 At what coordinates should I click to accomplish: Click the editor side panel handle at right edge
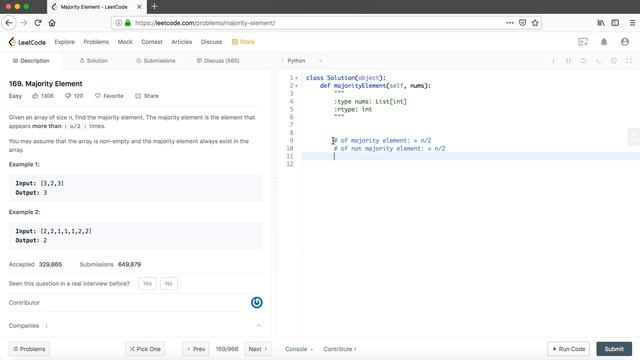click(634, 137)
